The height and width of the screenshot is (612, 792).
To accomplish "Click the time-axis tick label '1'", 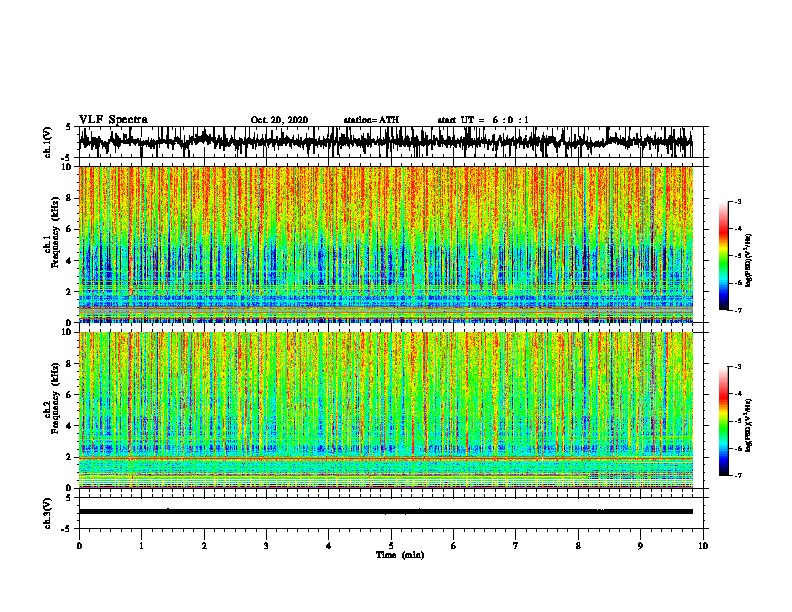I will click(x=141, y=546).
